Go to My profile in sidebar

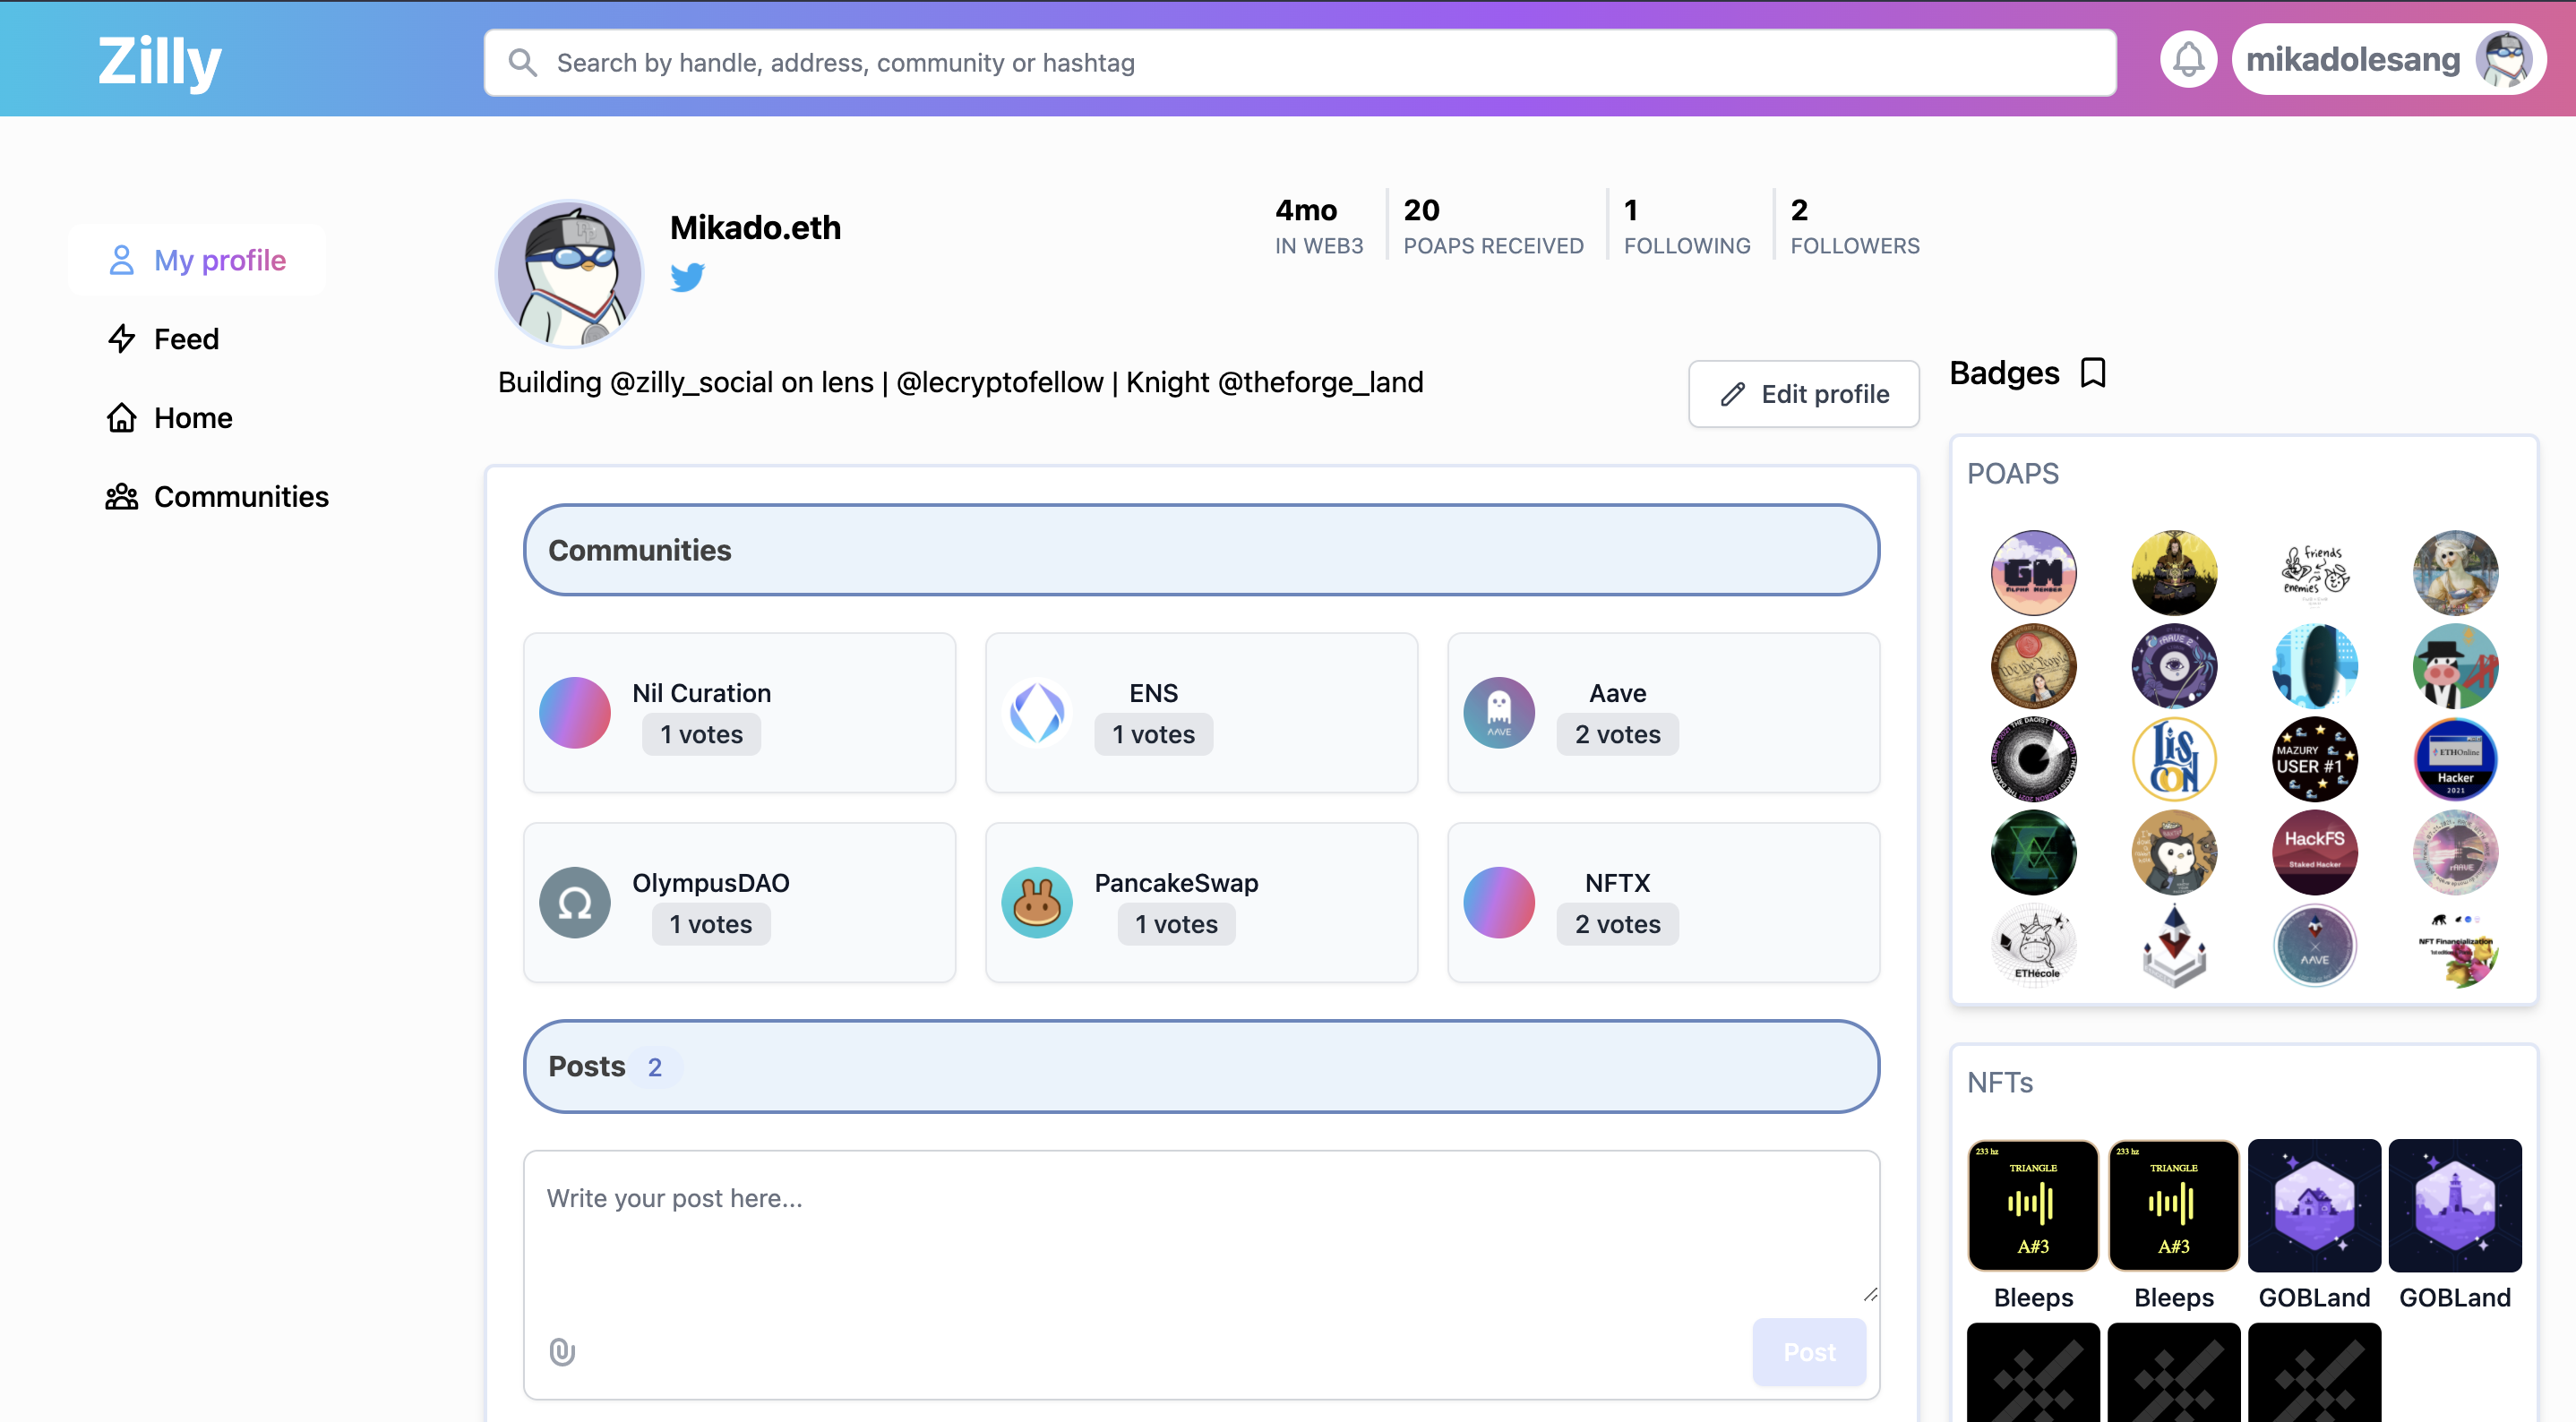click(x=197, y=260)
